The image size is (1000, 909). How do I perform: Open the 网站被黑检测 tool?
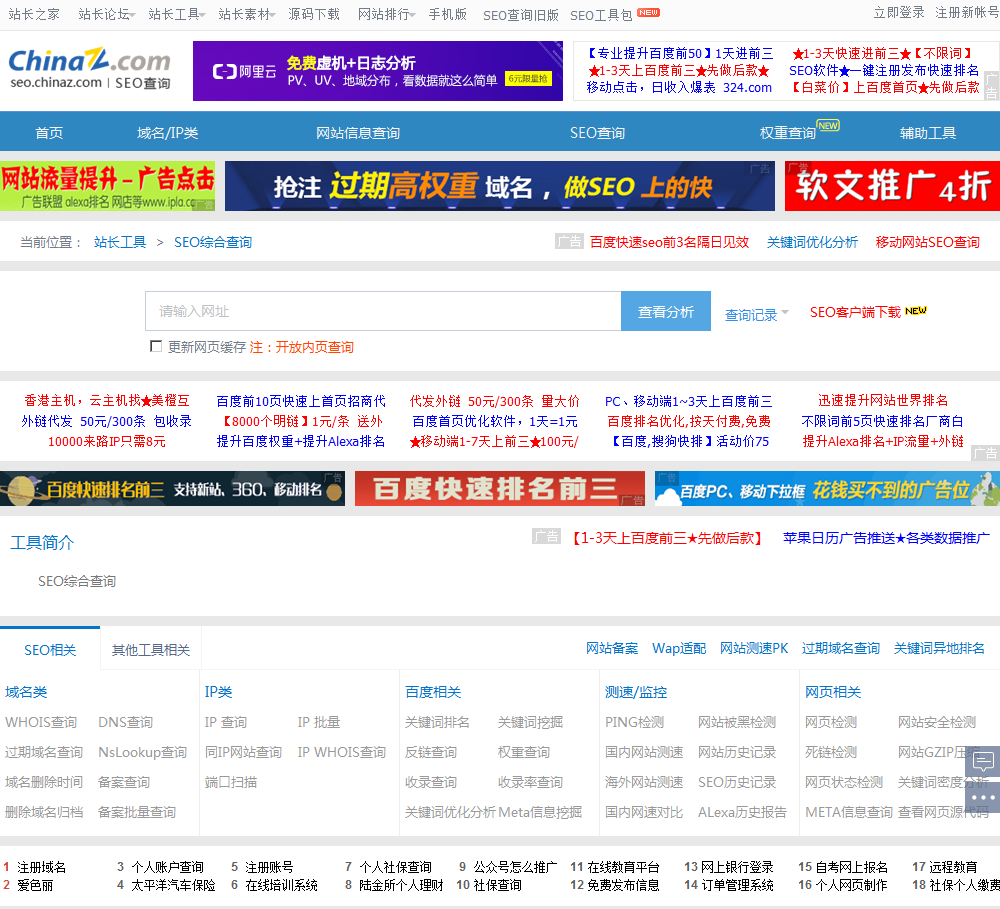(737, 722)
